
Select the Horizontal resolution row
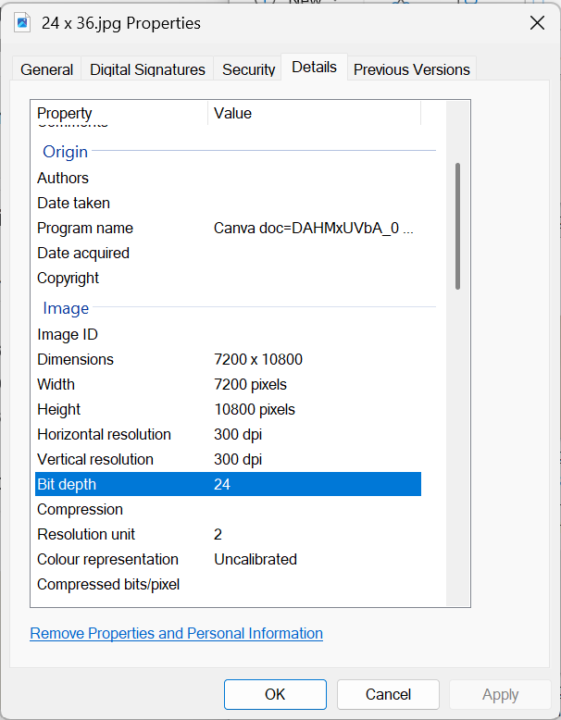coord(228,434)
